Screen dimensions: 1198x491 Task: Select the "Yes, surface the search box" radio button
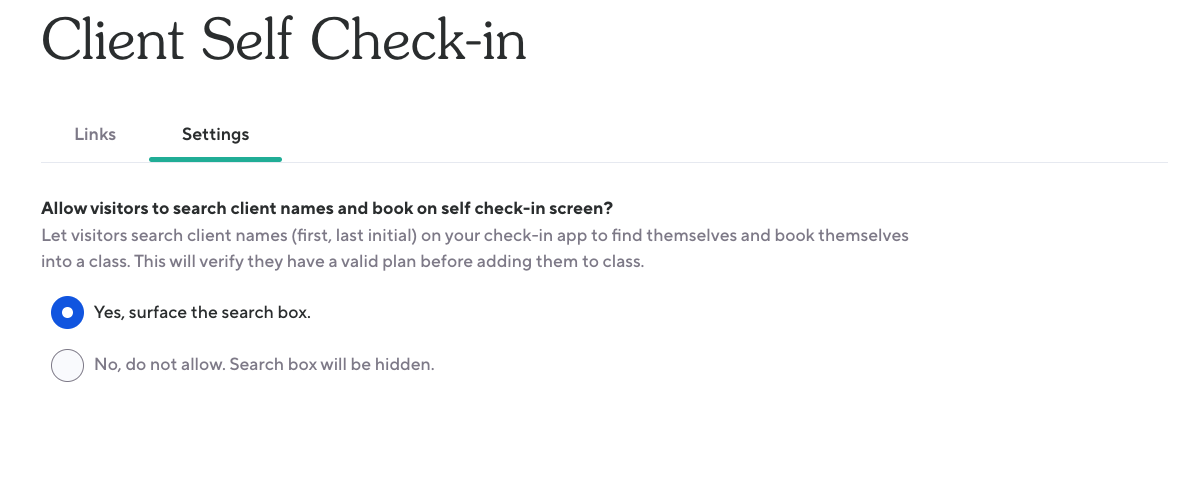pos(67,313)
